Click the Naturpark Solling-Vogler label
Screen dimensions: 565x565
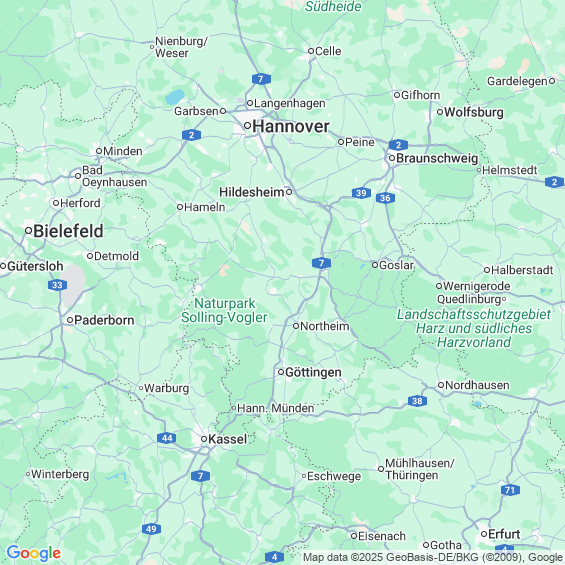(224, 311)
